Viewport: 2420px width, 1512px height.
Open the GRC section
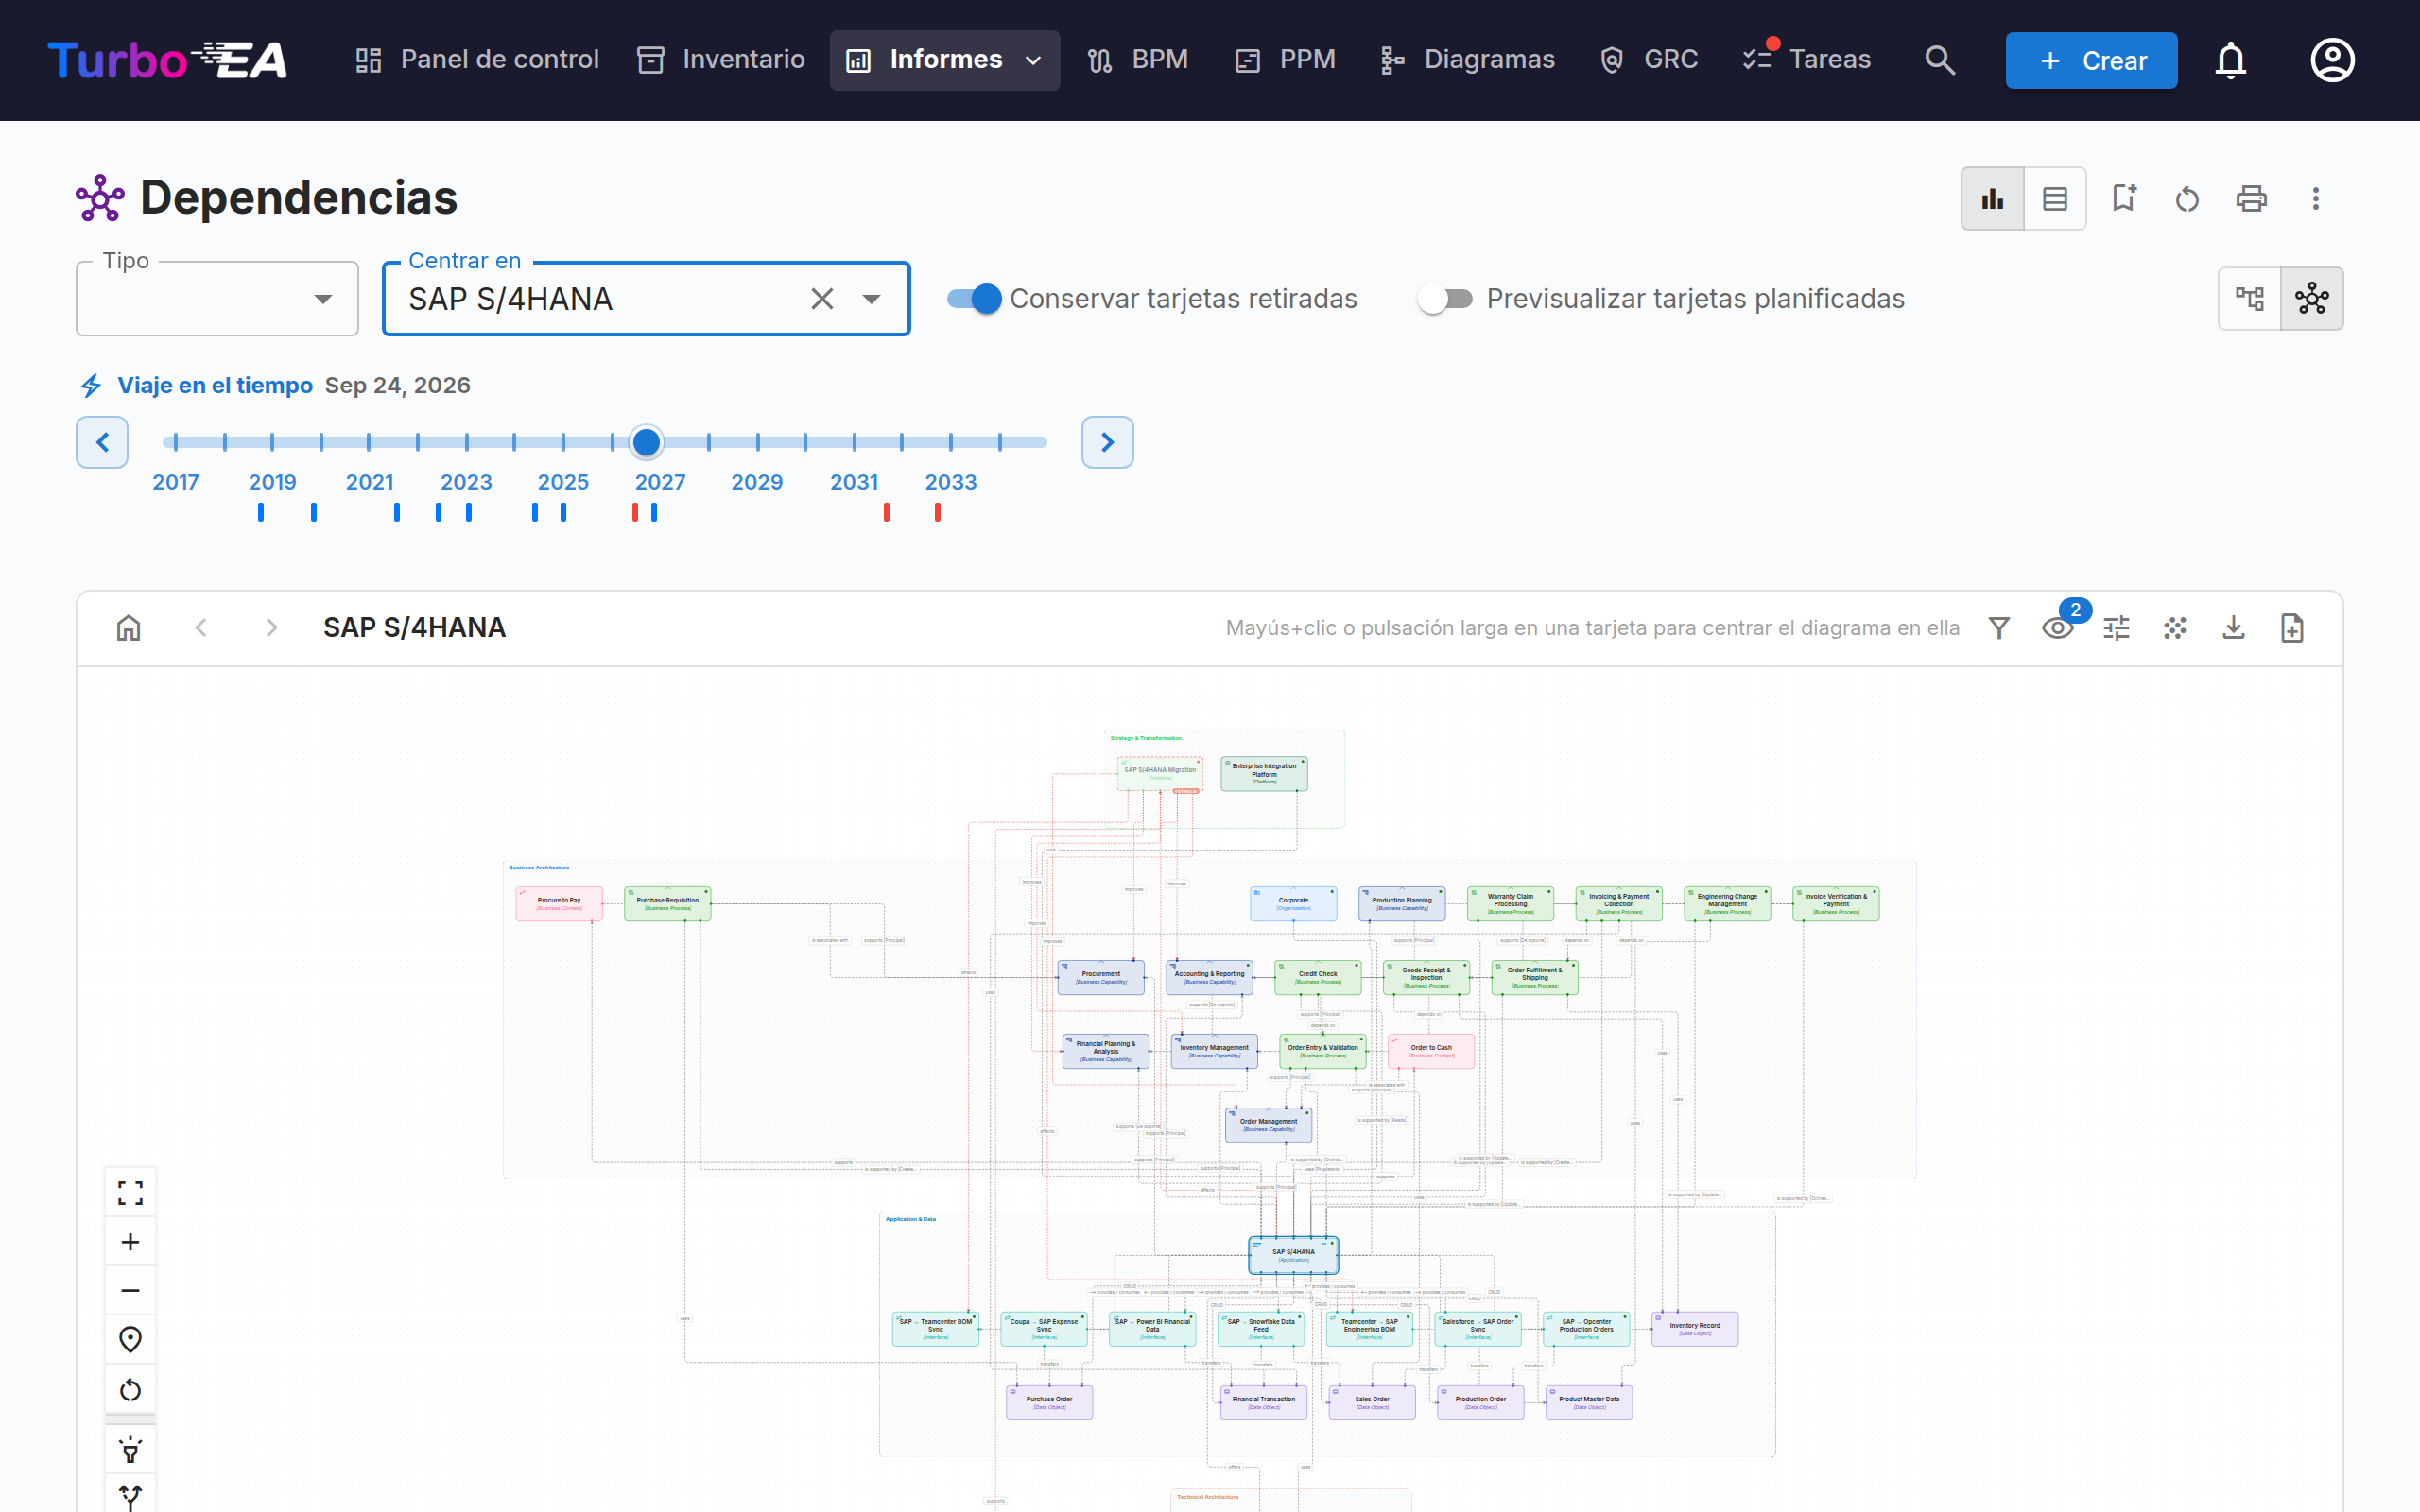[1649, 60]
